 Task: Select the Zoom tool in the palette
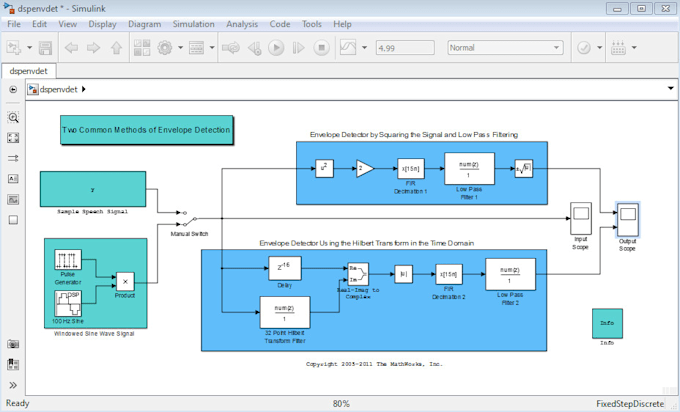(13, 118)
